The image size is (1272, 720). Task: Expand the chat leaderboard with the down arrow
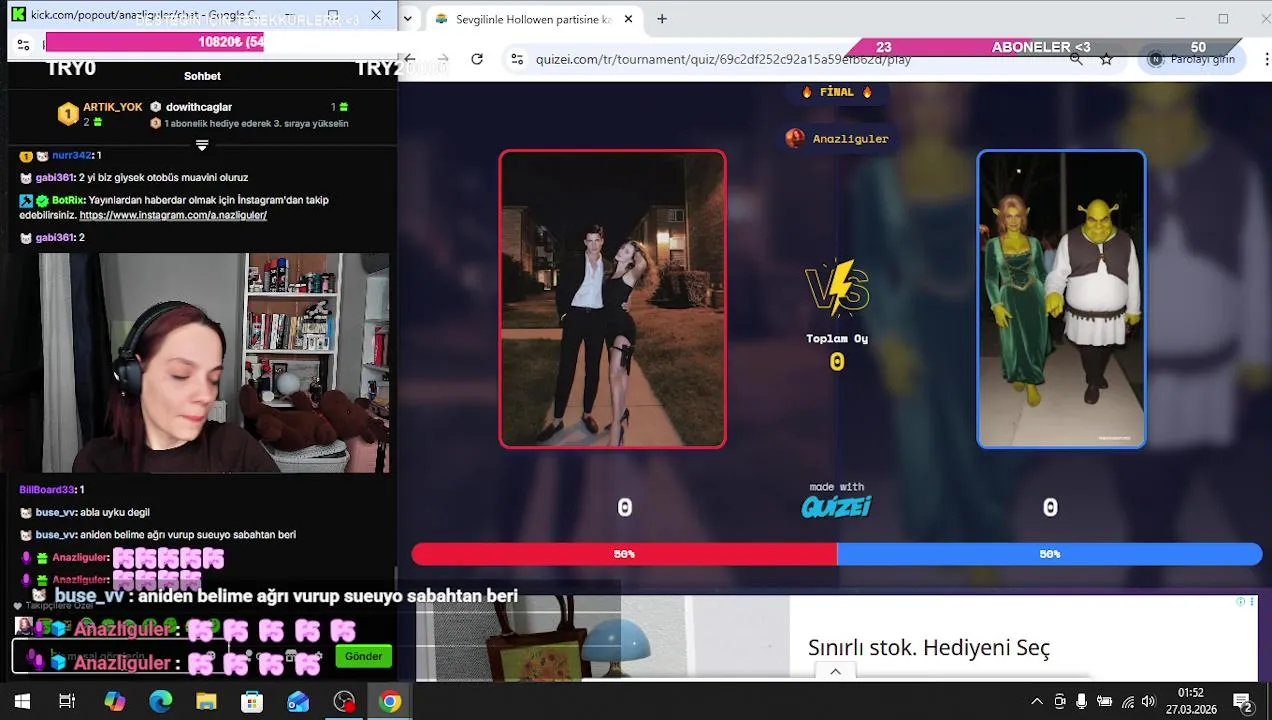point(202,145)
